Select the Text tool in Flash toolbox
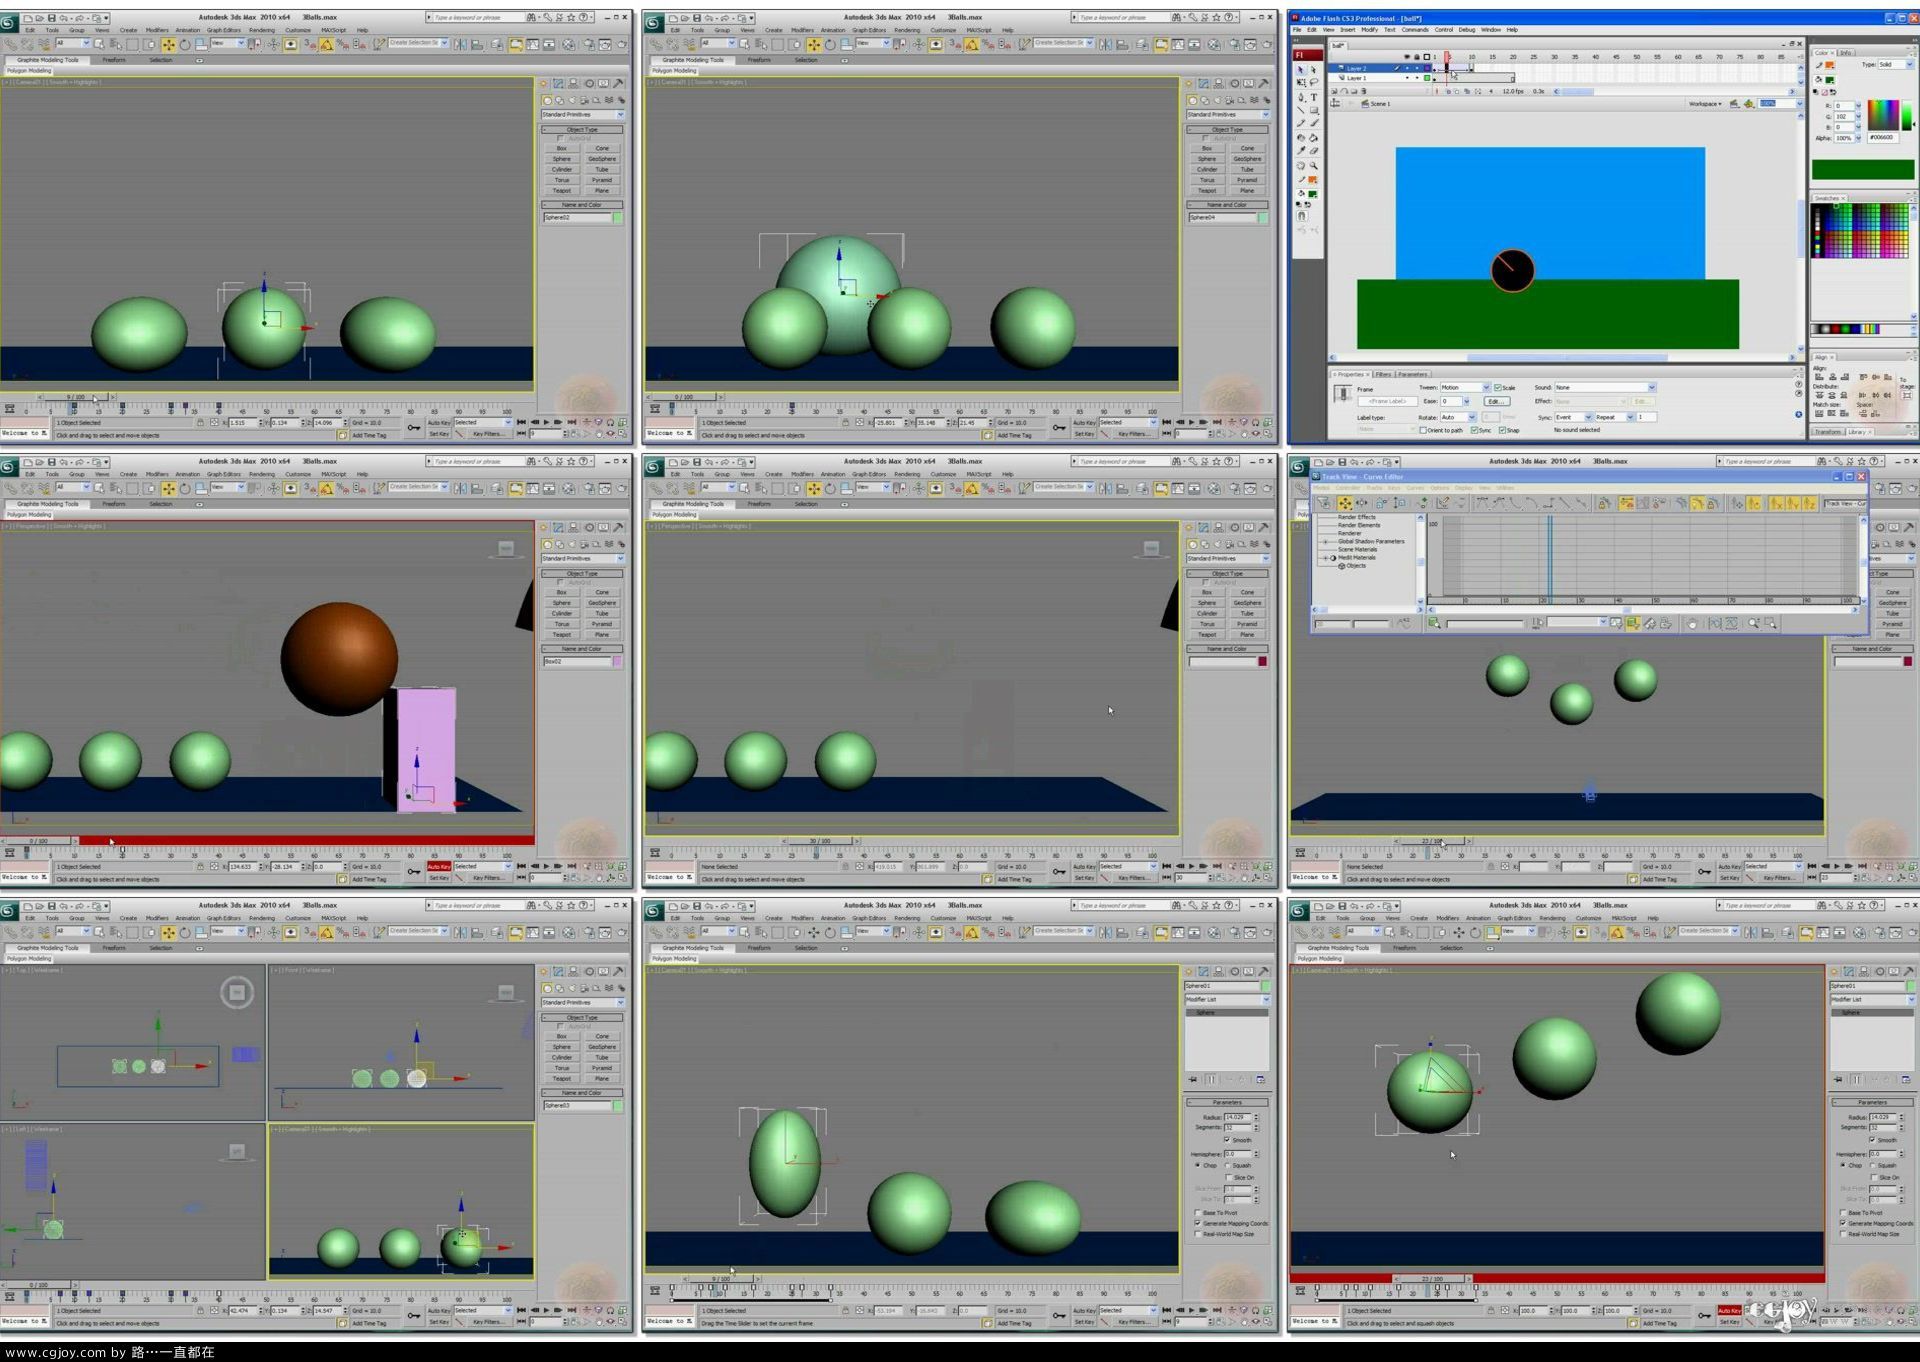The image size is (1920, 1362). coord(1314,97)
